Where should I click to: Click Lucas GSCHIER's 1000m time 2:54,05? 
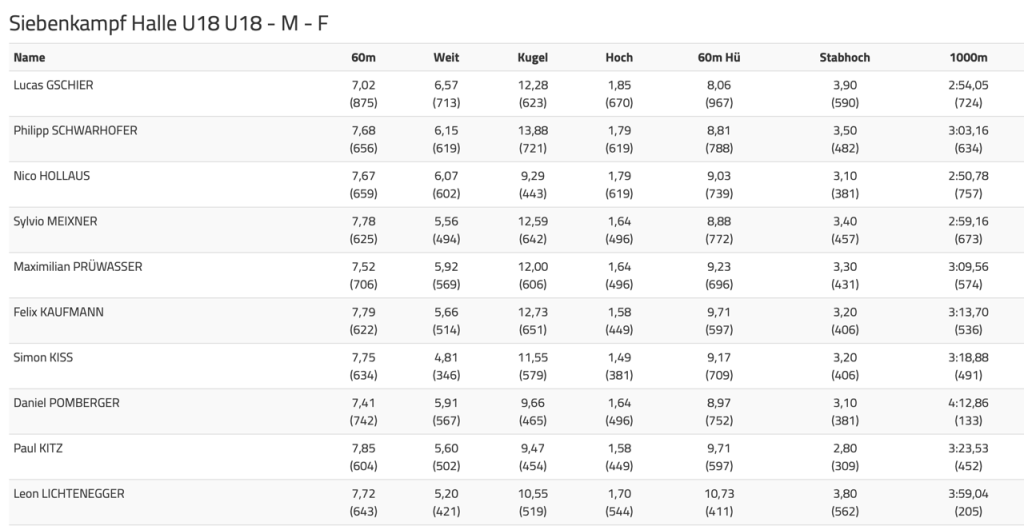(x=968, y=85)
